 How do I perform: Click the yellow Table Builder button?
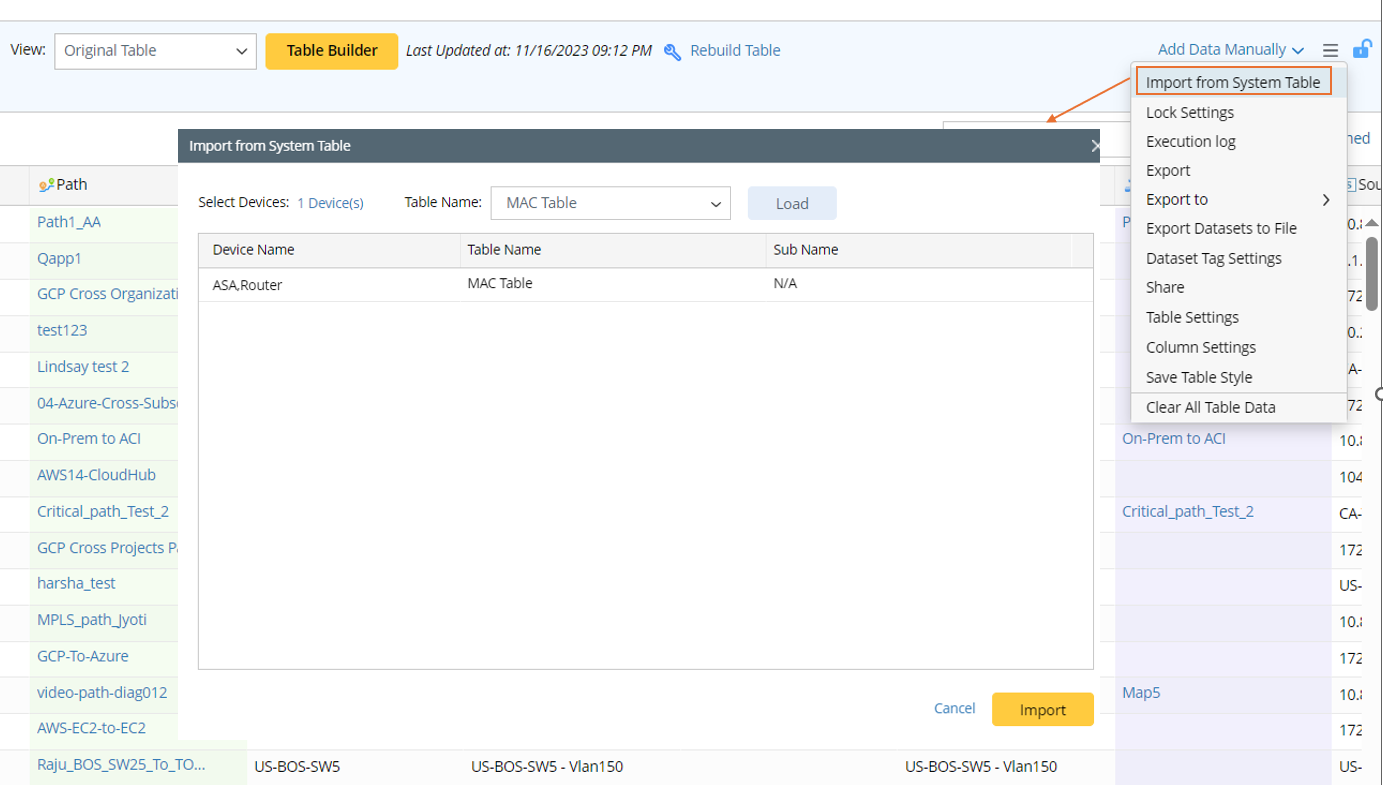click(331, 50)
